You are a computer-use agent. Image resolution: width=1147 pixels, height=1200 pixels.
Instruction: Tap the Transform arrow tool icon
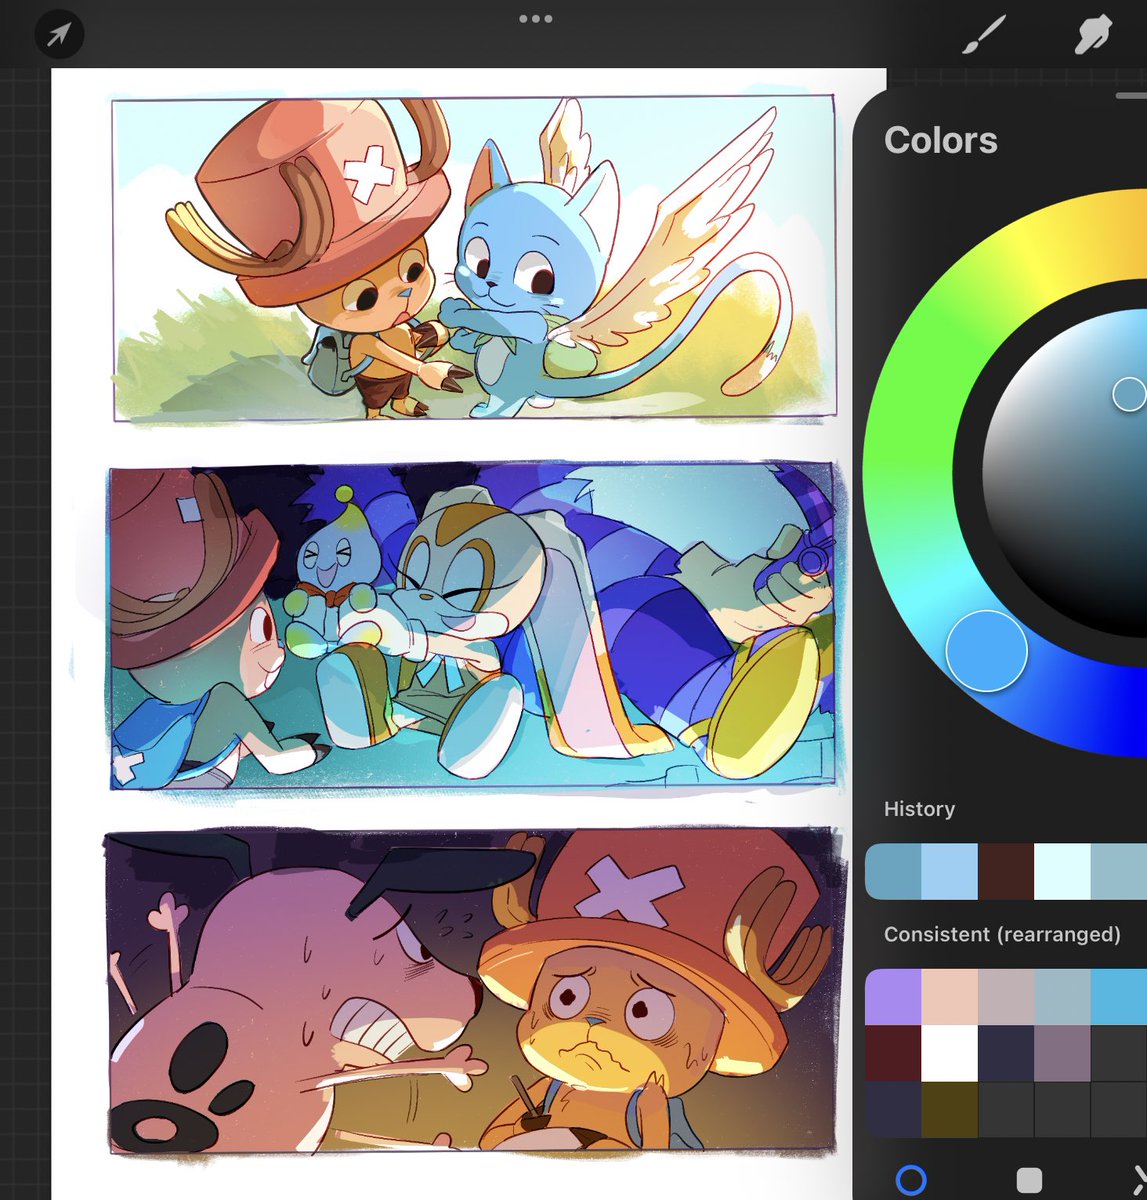point(59,35)
